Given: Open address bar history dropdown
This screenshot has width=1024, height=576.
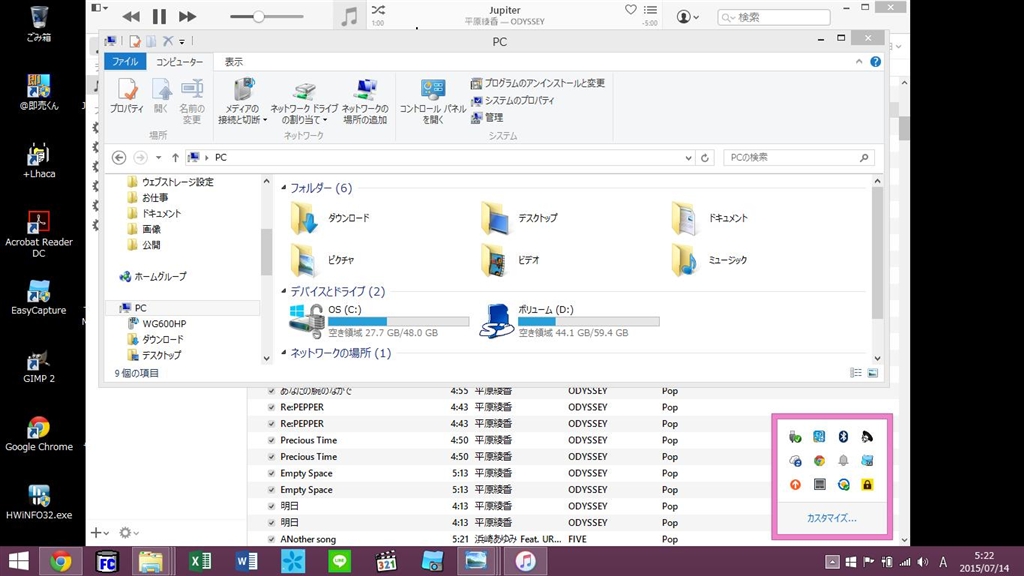Looking at the screenshot, I should point(688,157).
